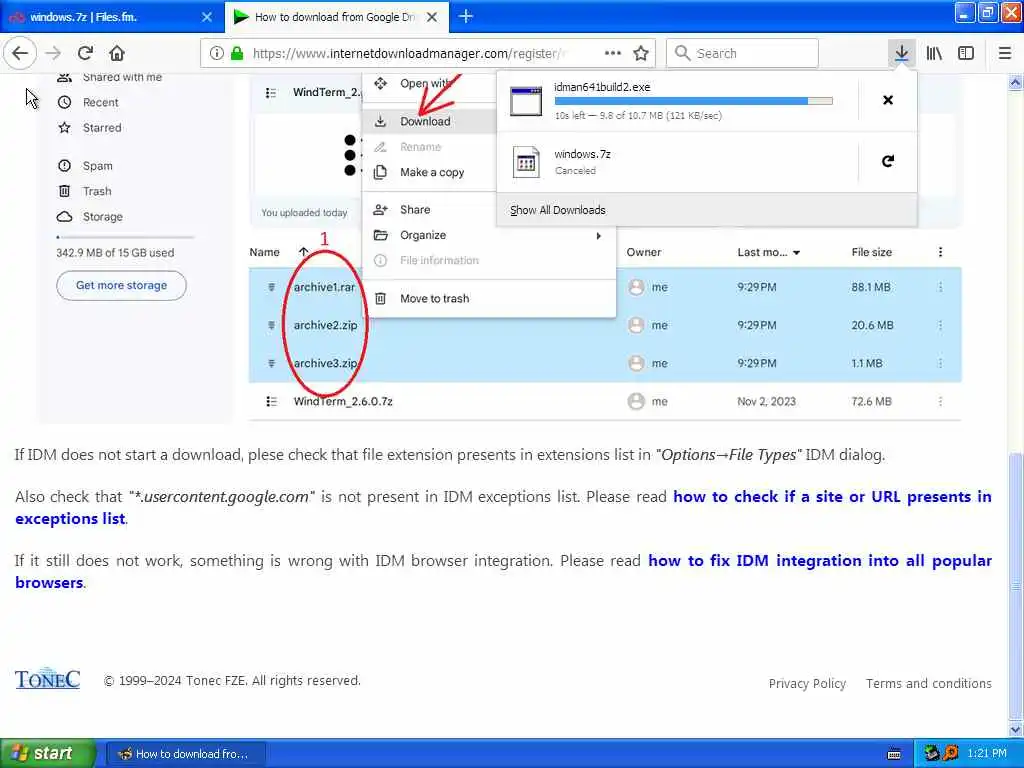Click the URL address bar

tap(408, 53)
